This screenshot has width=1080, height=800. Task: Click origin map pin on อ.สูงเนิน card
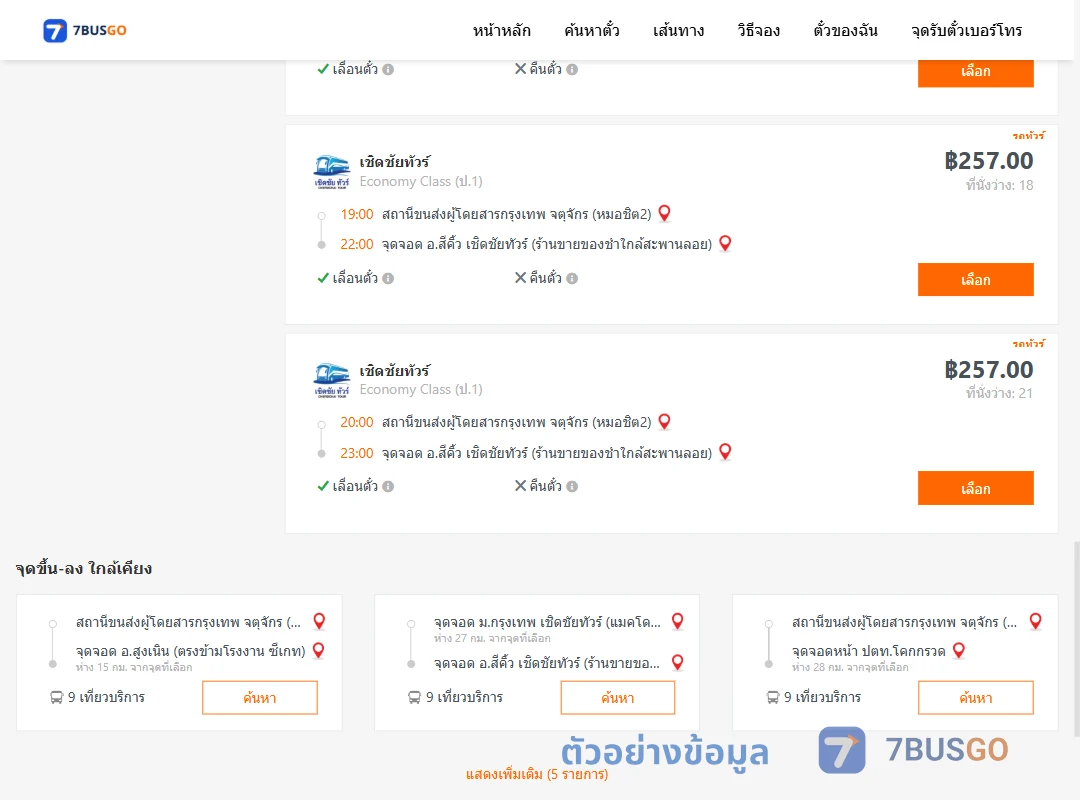[x=320, y=622]
